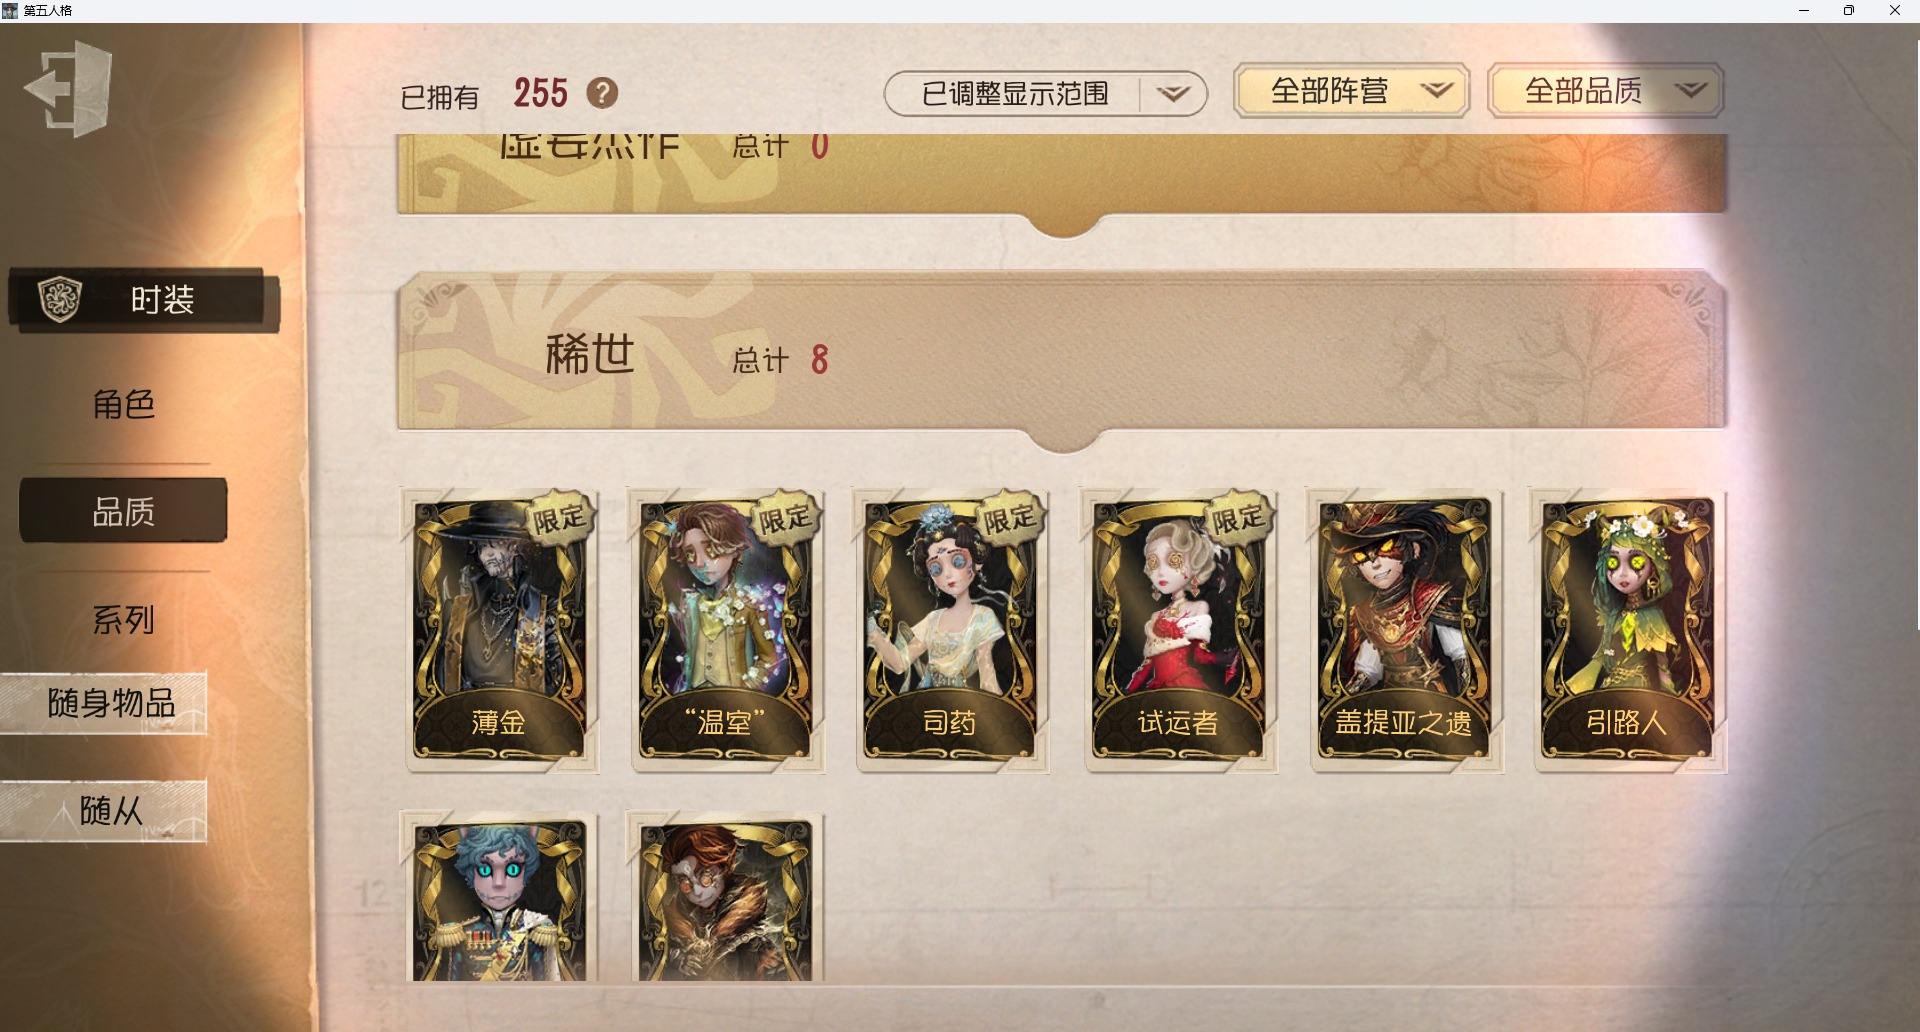Open the 司药 costume card

[x=951, y=631]
